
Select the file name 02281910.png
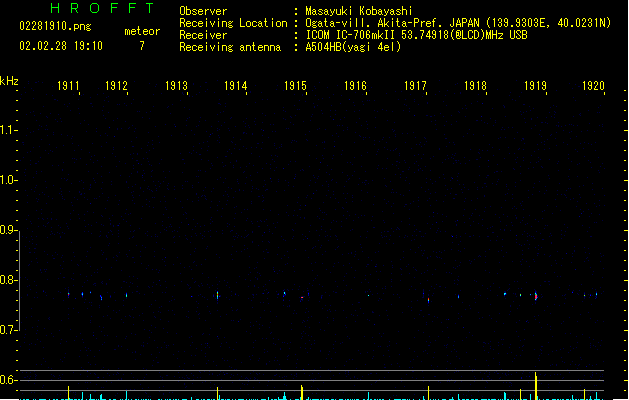coord(55,26)
